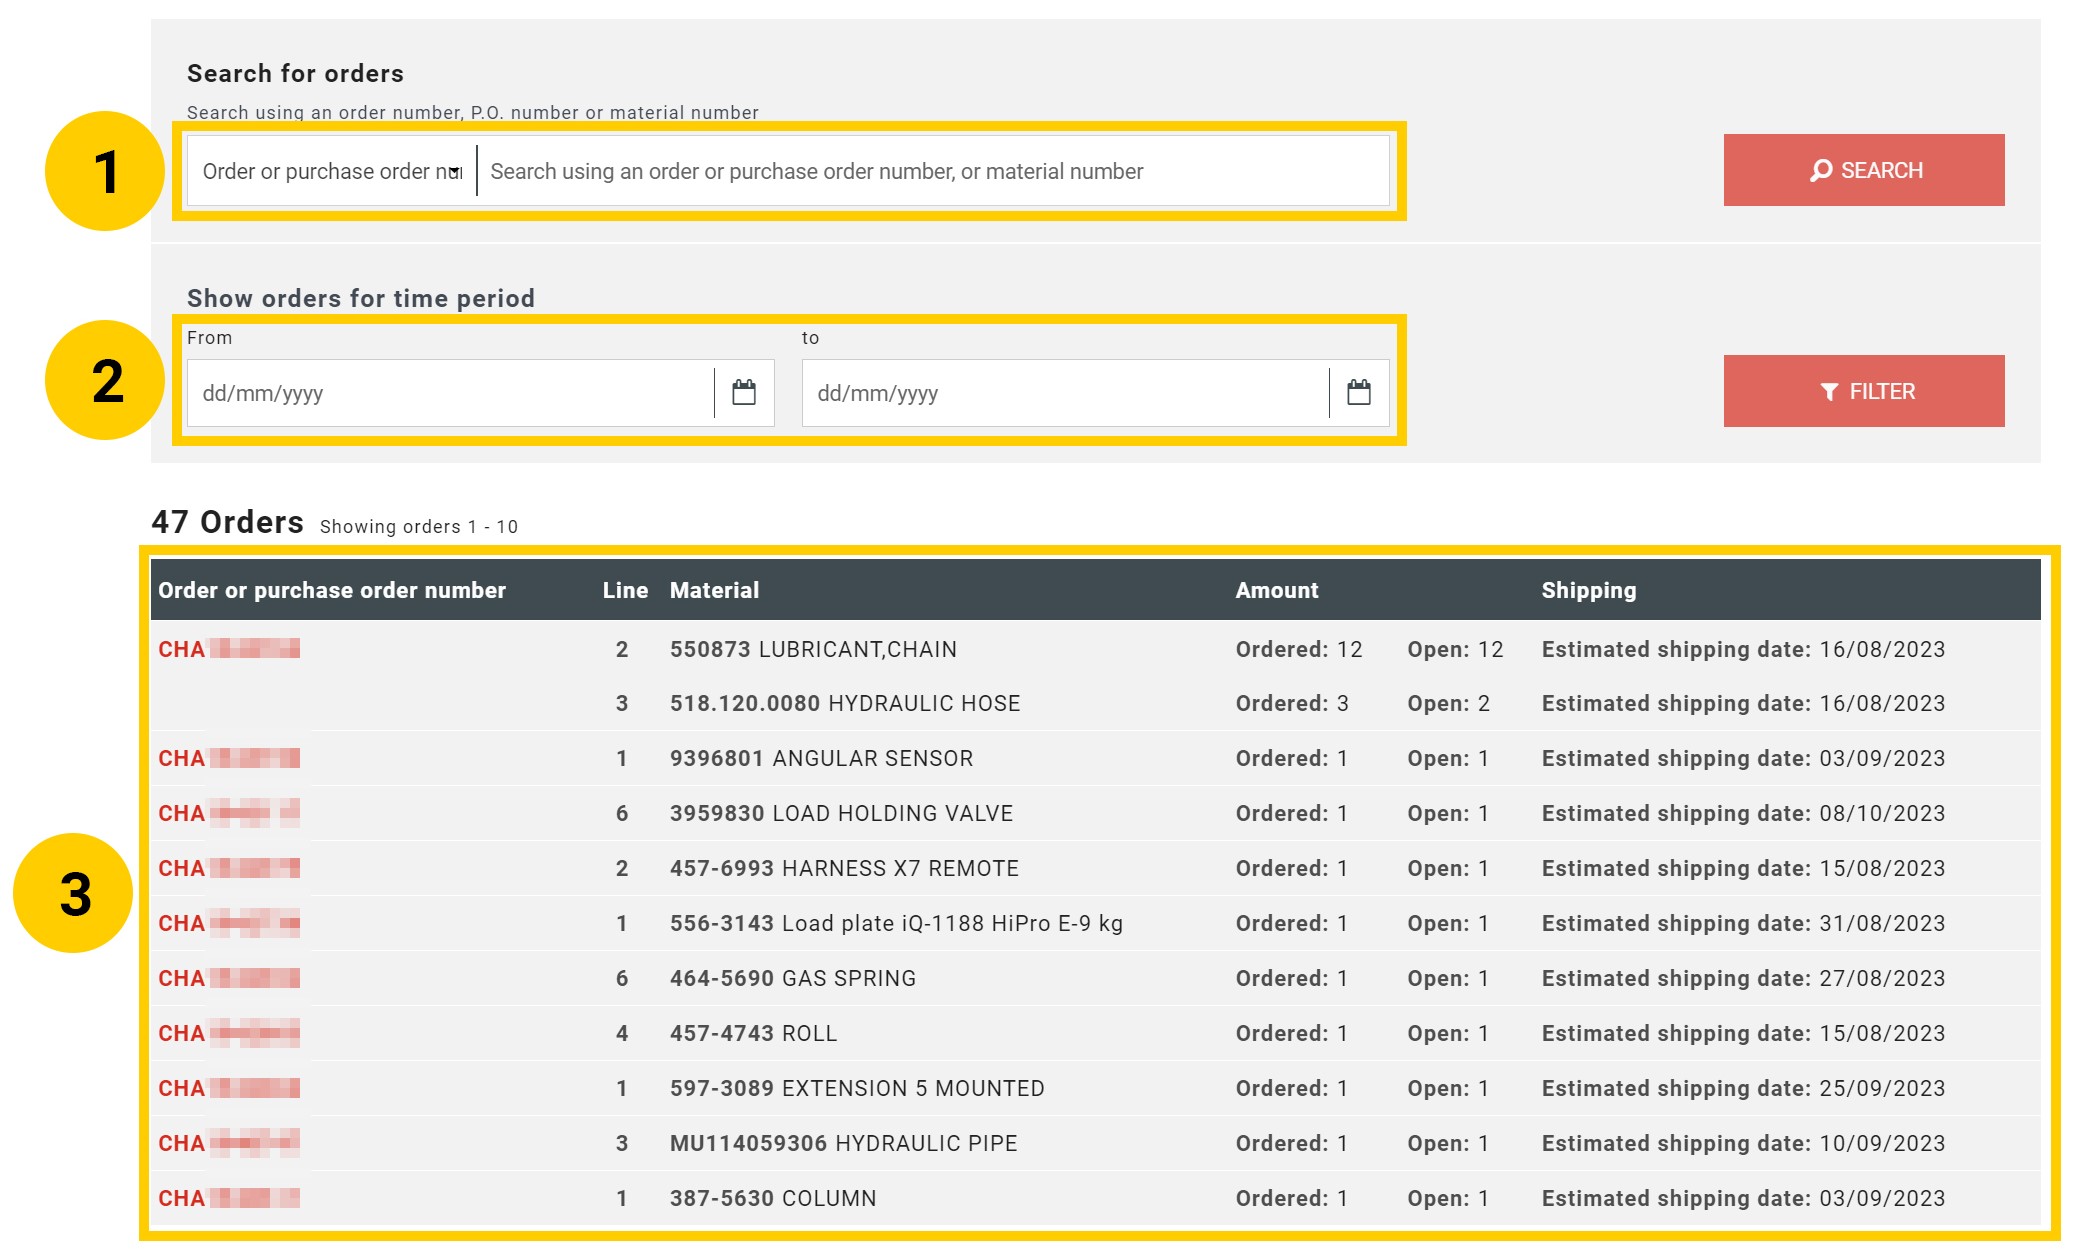Select '3959830 LOAD HOLDING VALVE' material text
The width and height of the screenshot is (2077, 1252).
coord(841,813)
